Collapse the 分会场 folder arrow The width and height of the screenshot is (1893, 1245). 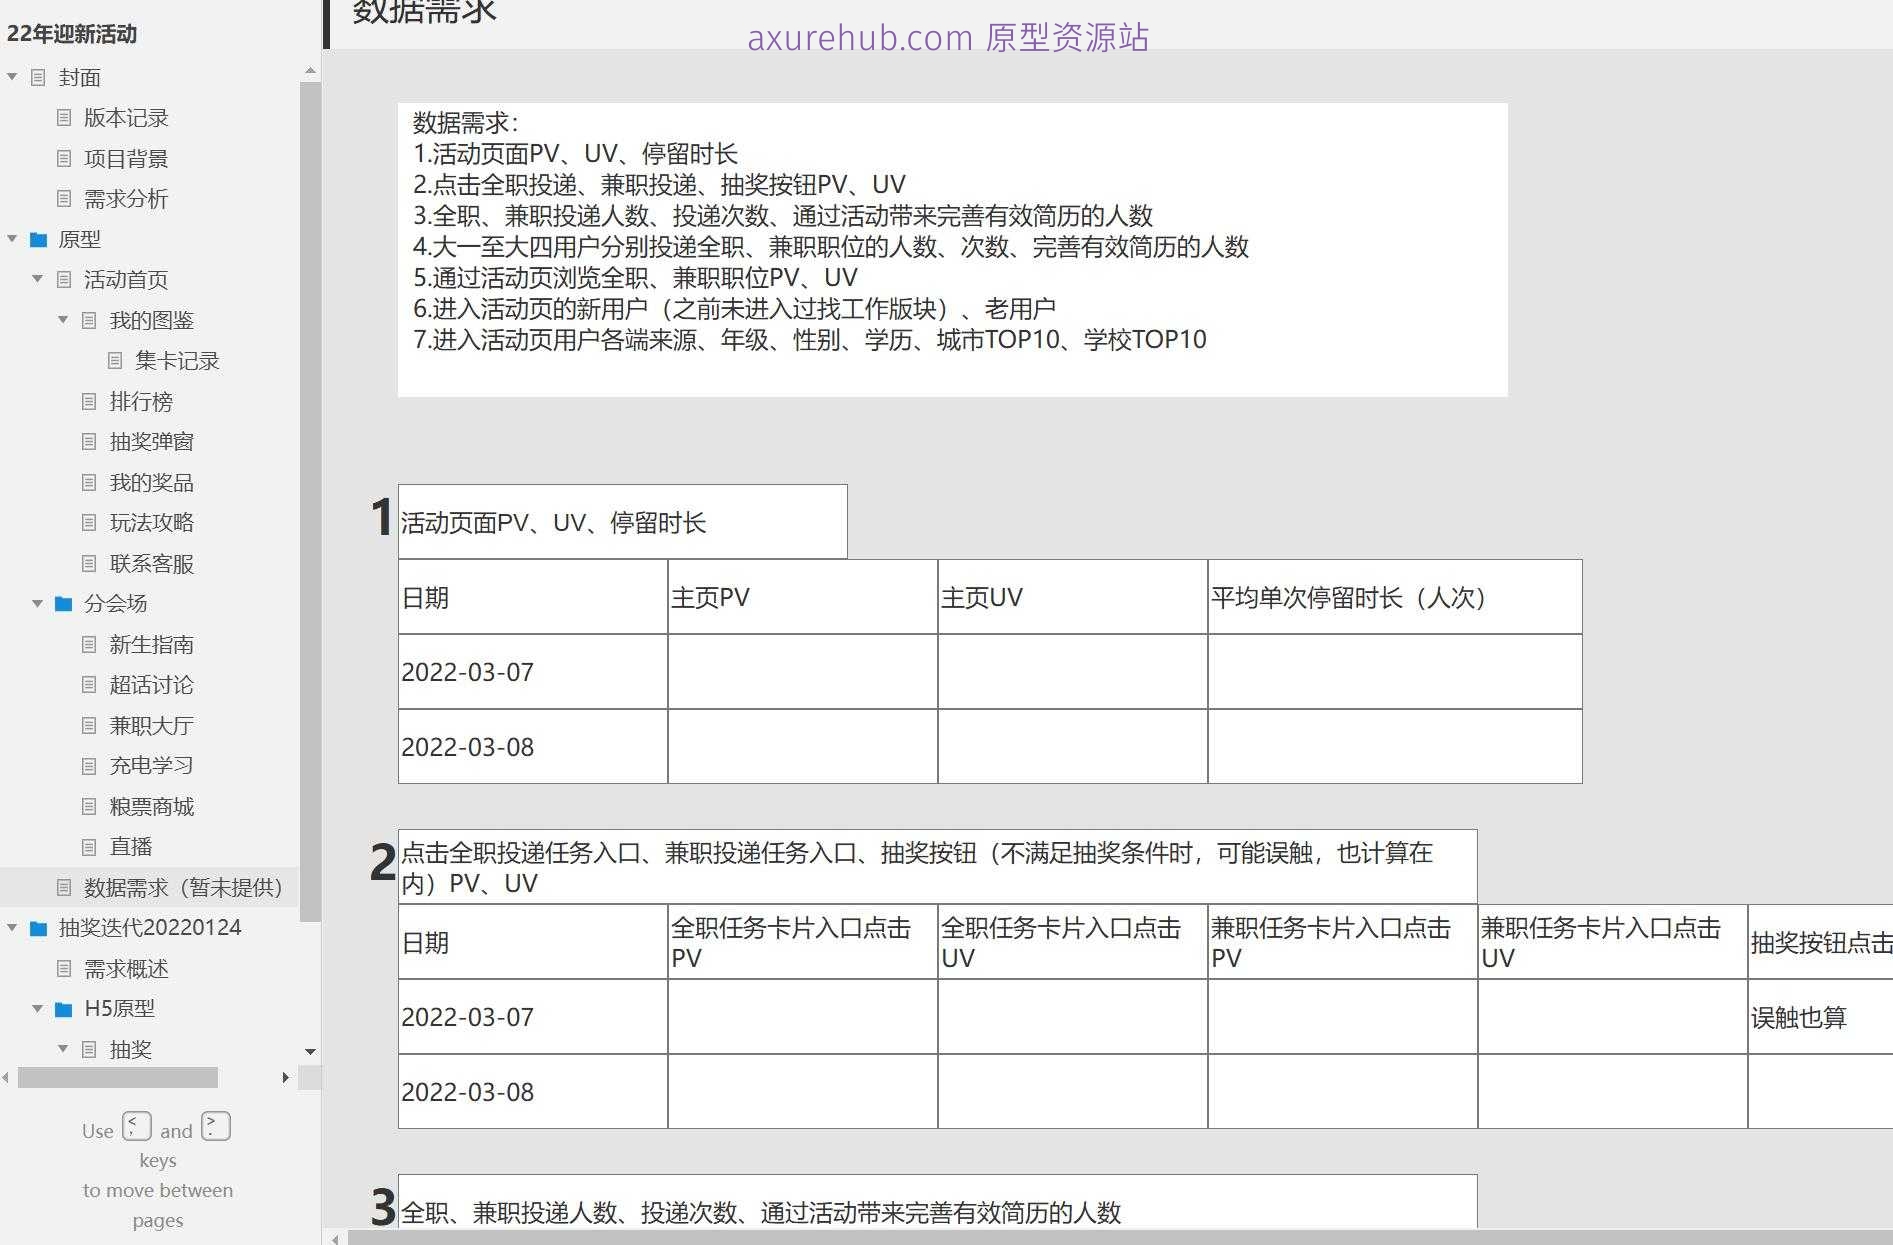pos(38,603)
